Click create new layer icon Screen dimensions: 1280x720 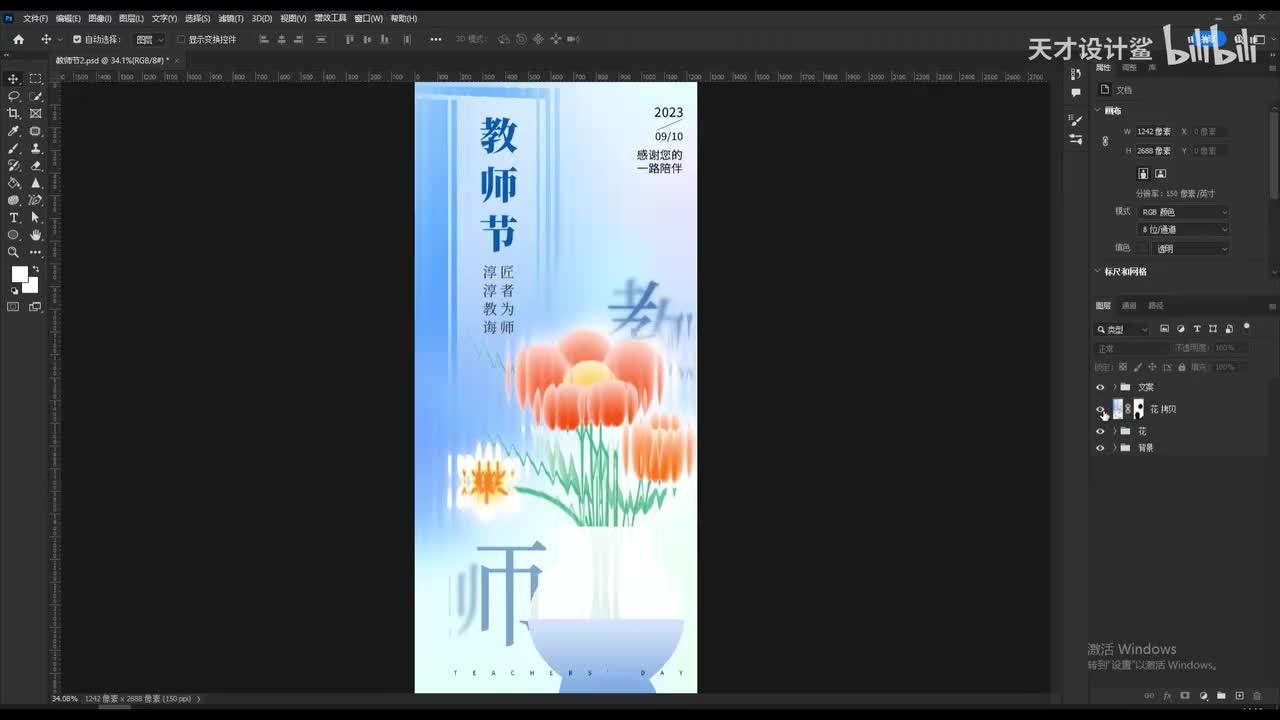(x=1239, y=695)
